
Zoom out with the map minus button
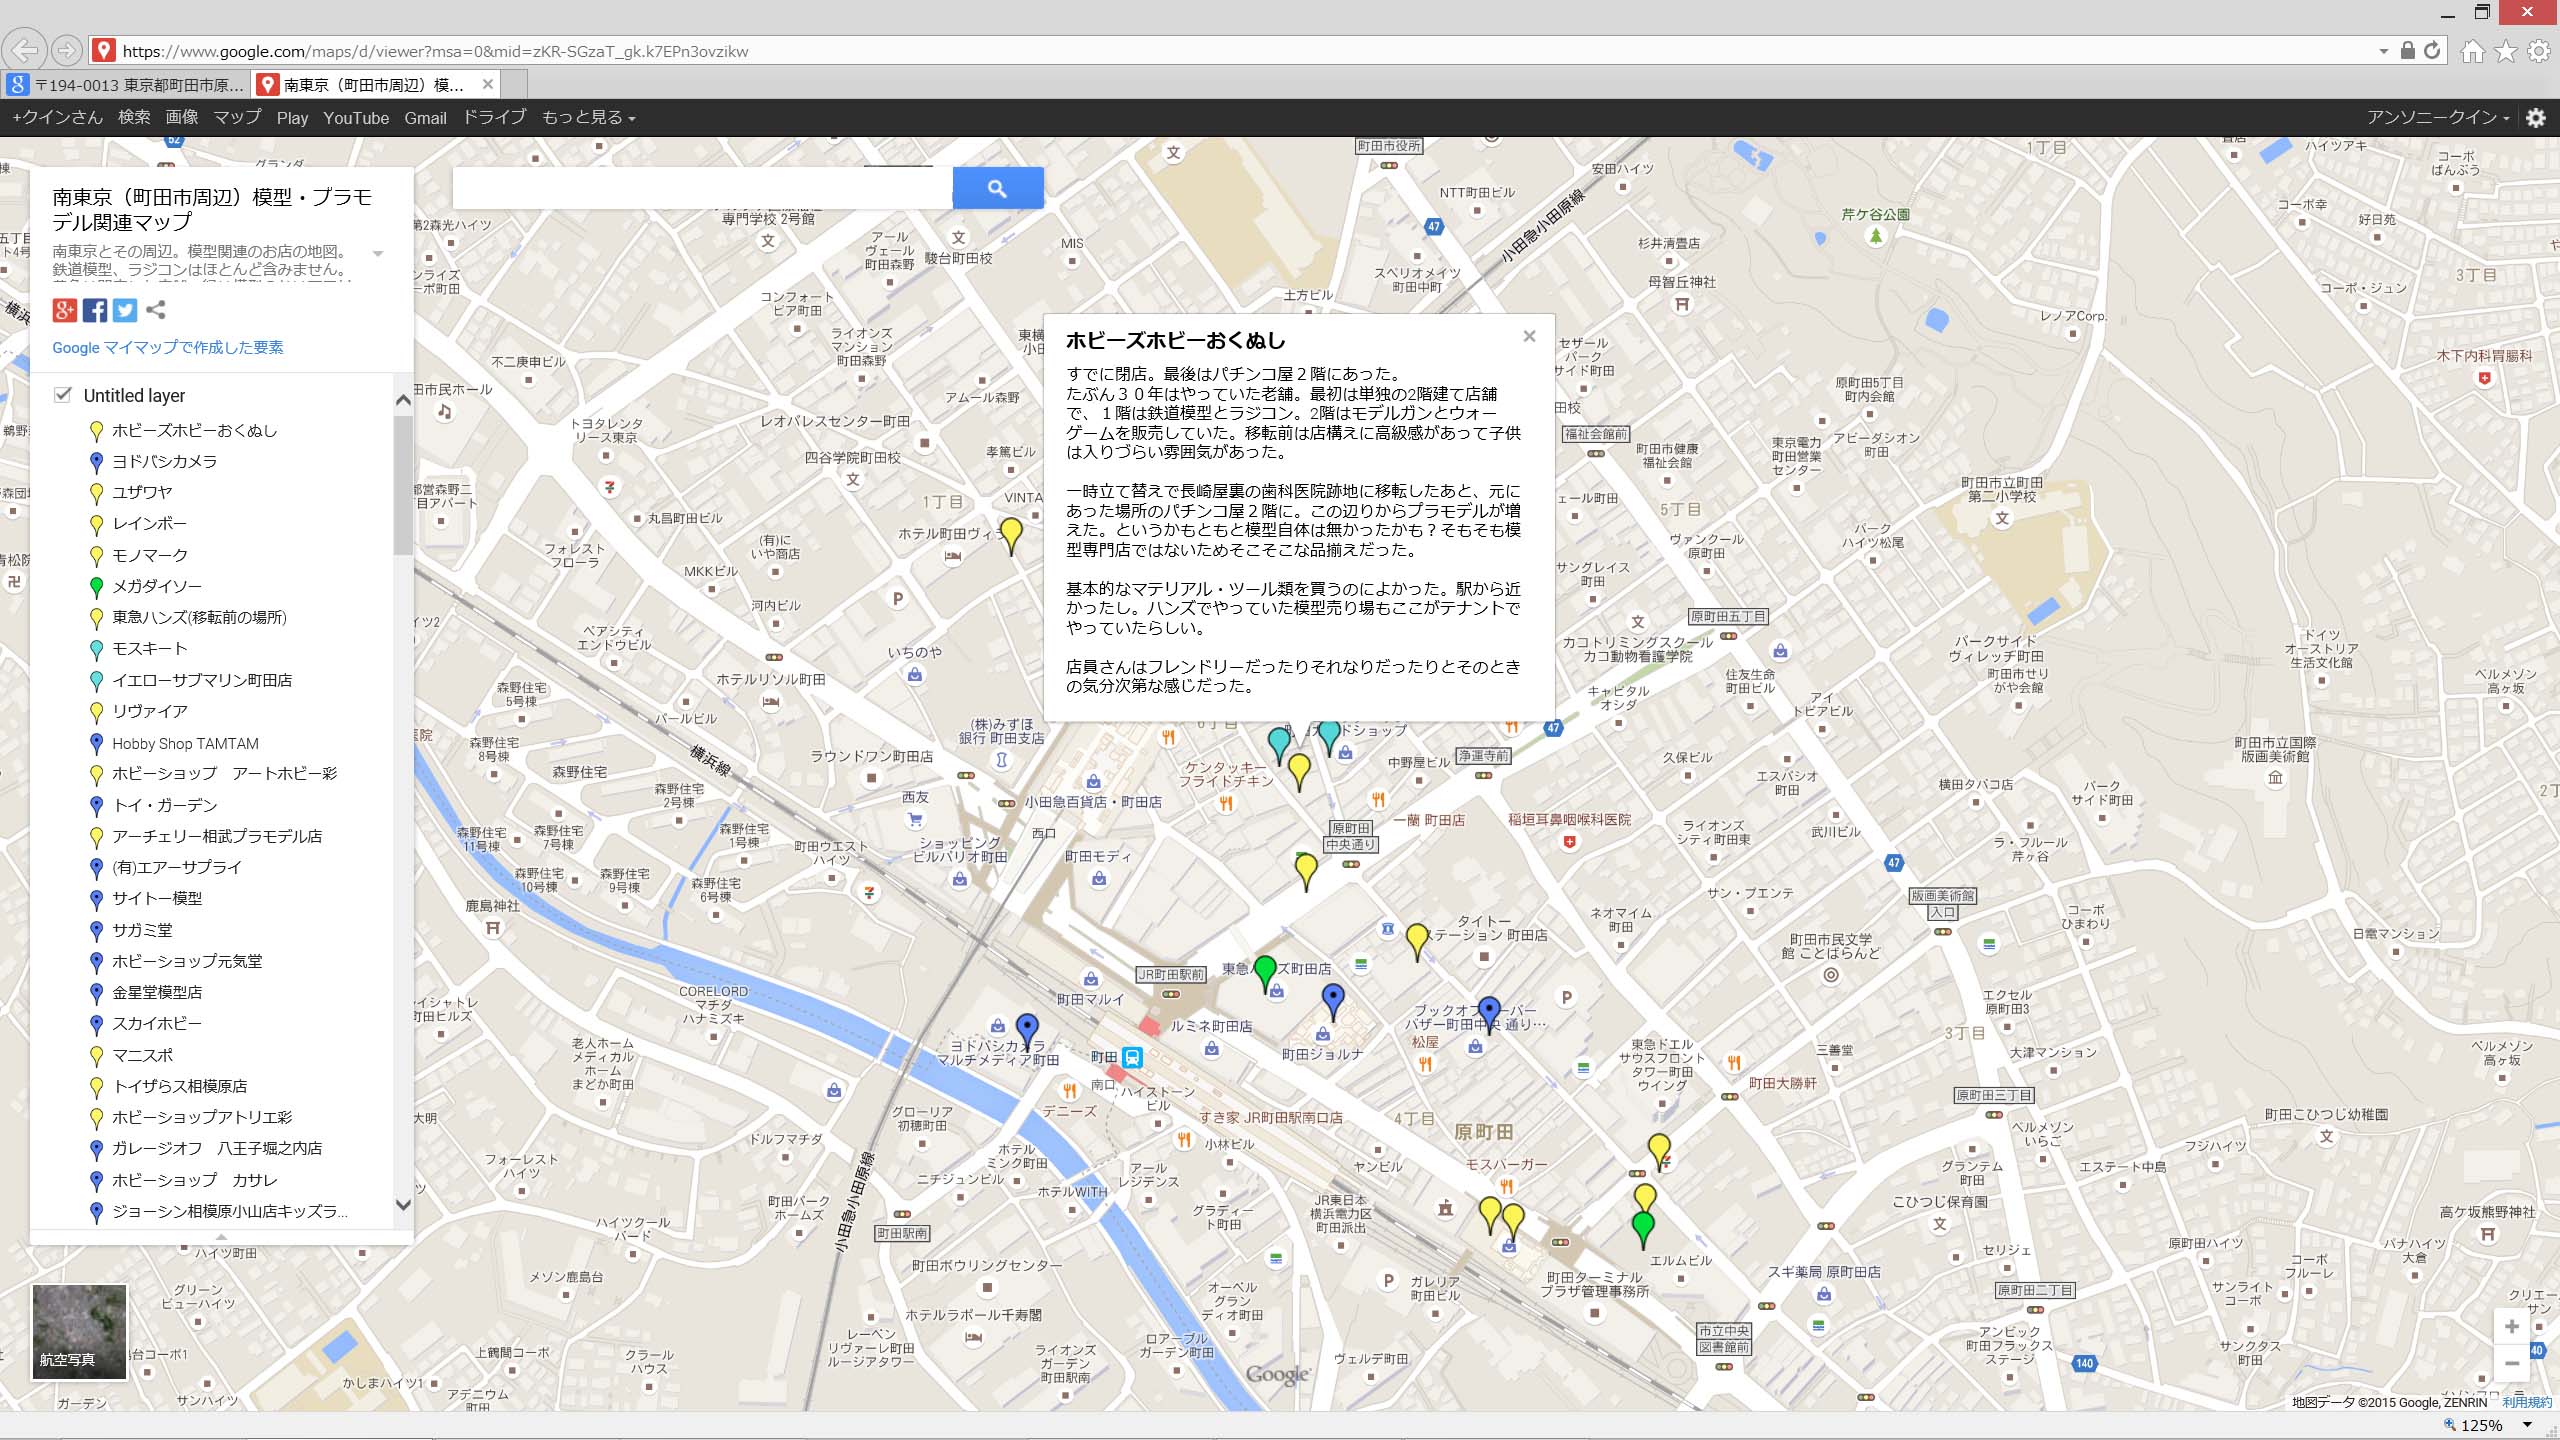2511,1364
